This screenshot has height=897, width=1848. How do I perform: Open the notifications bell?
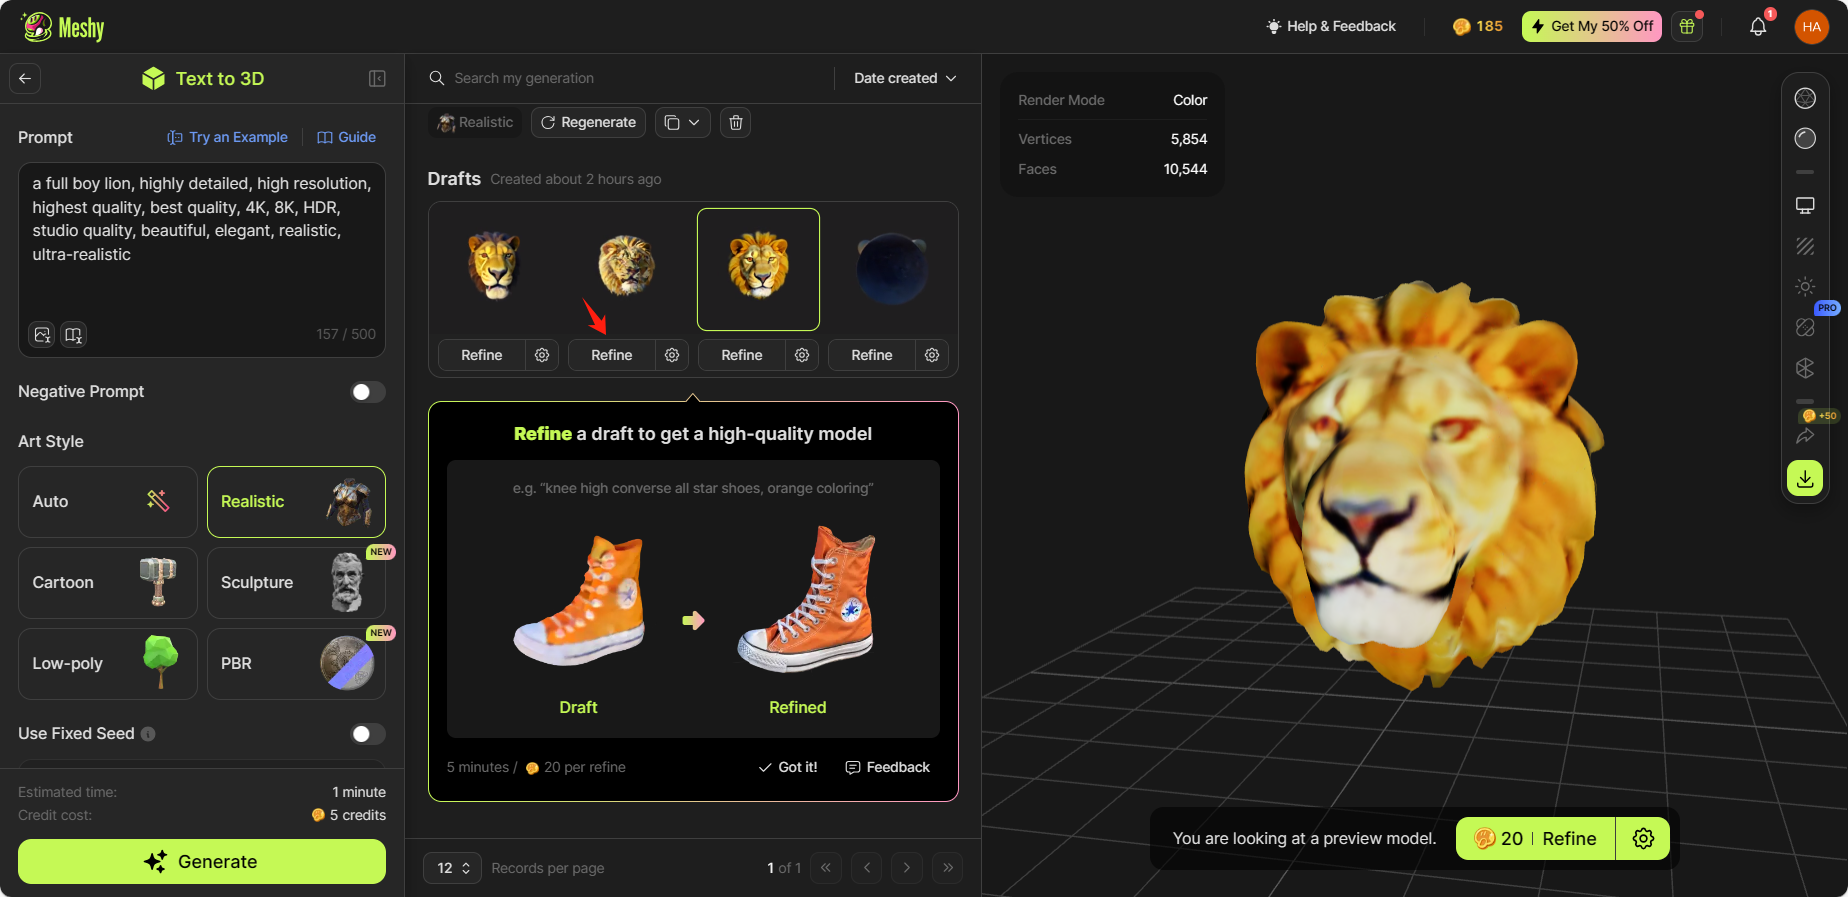1758,27
